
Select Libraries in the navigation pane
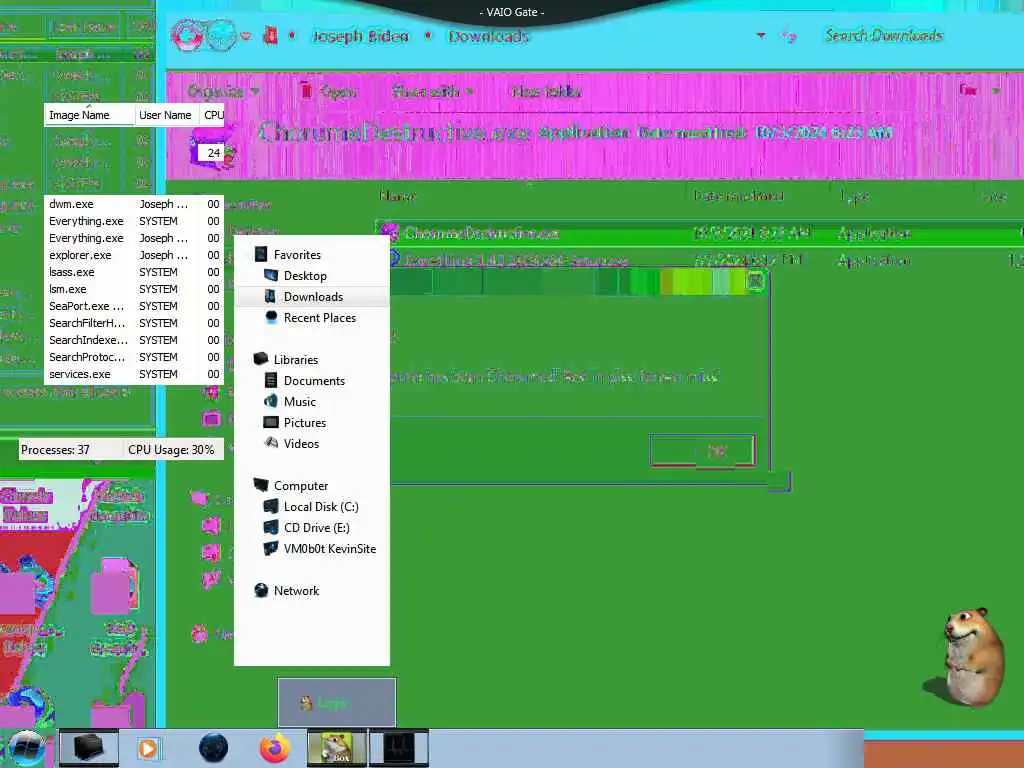click(295, 360)
